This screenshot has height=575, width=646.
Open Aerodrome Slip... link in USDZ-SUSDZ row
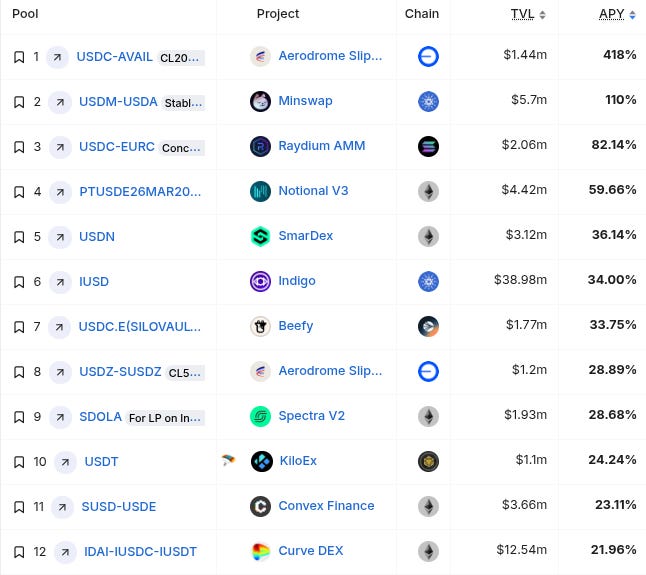tap(330, 371)
